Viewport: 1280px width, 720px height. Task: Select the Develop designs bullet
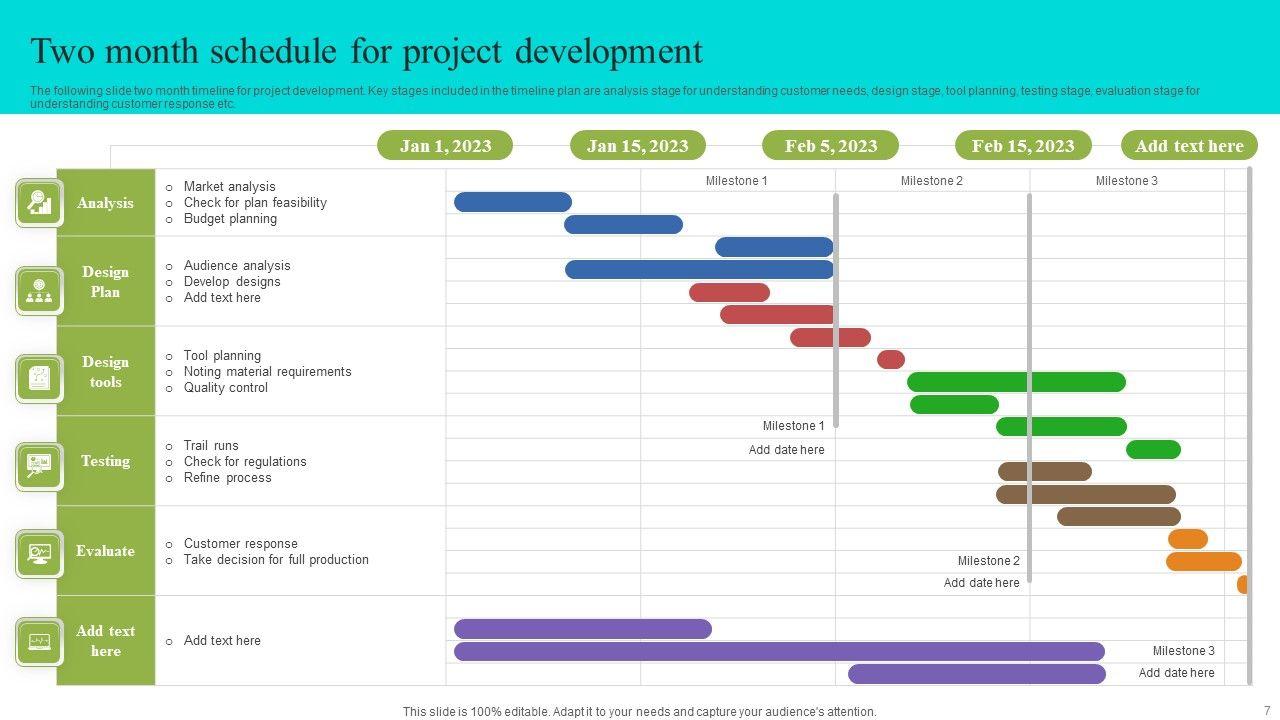coord(232,282)
